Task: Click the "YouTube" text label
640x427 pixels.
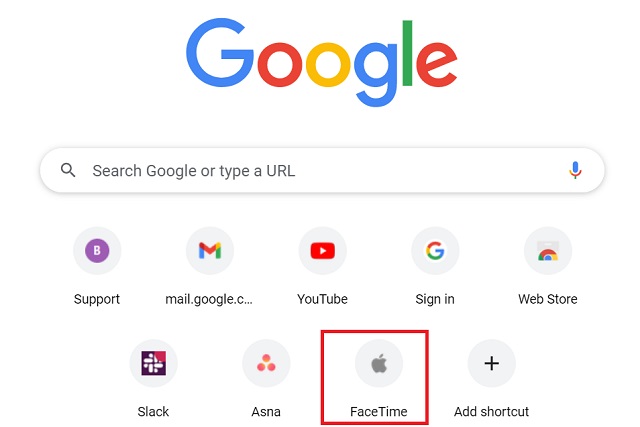Action: (322, 299)
